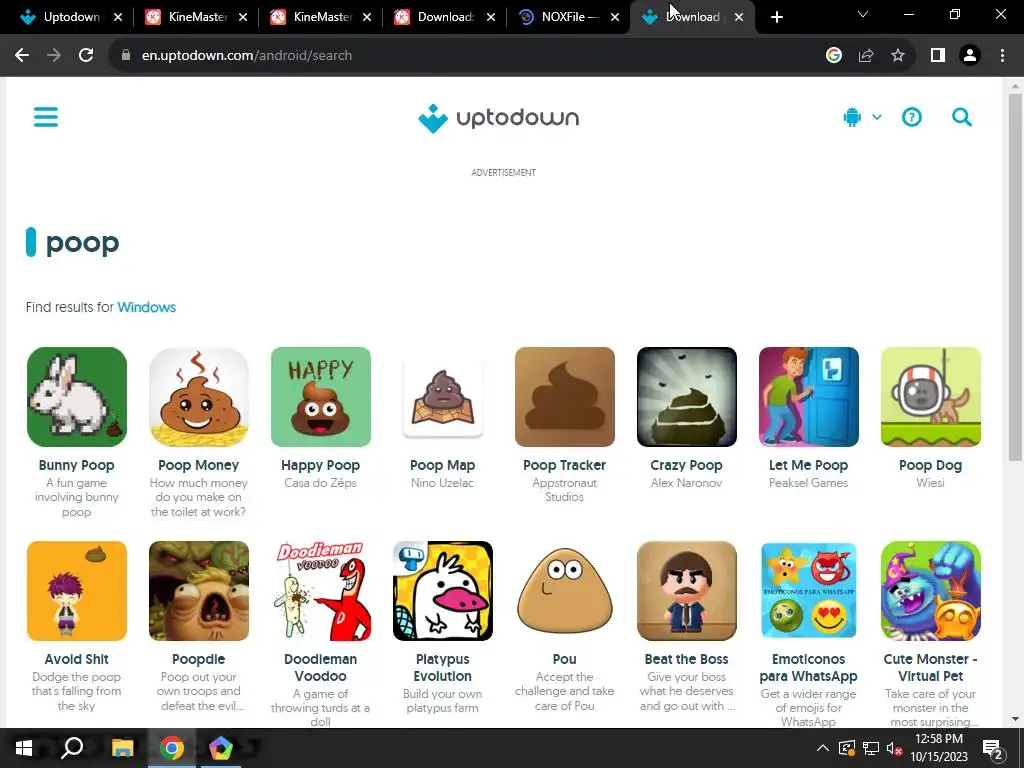Viewport: 1024px width, 768px height.
Task: Click the Poop Dog title link
Action: click(x=931, y=465)
